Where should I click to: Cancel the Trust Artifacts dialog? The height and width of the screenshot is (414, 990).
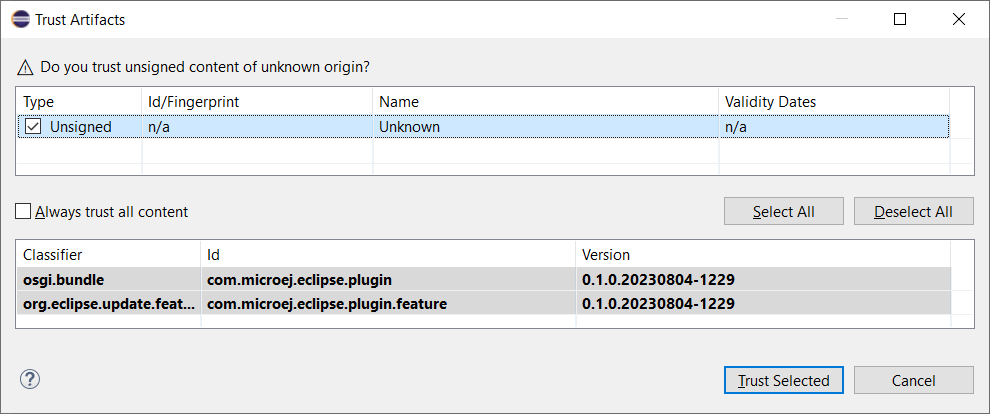[x=913, y=380]
